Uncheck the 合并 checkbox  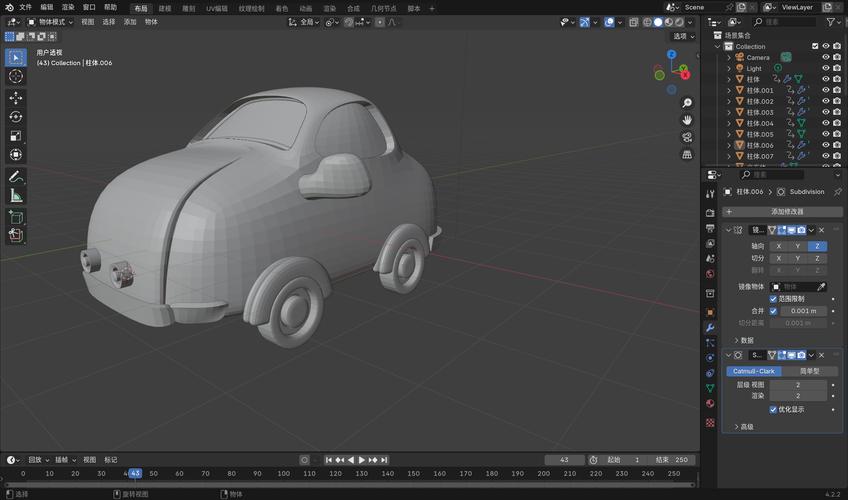tap(773, 311)
